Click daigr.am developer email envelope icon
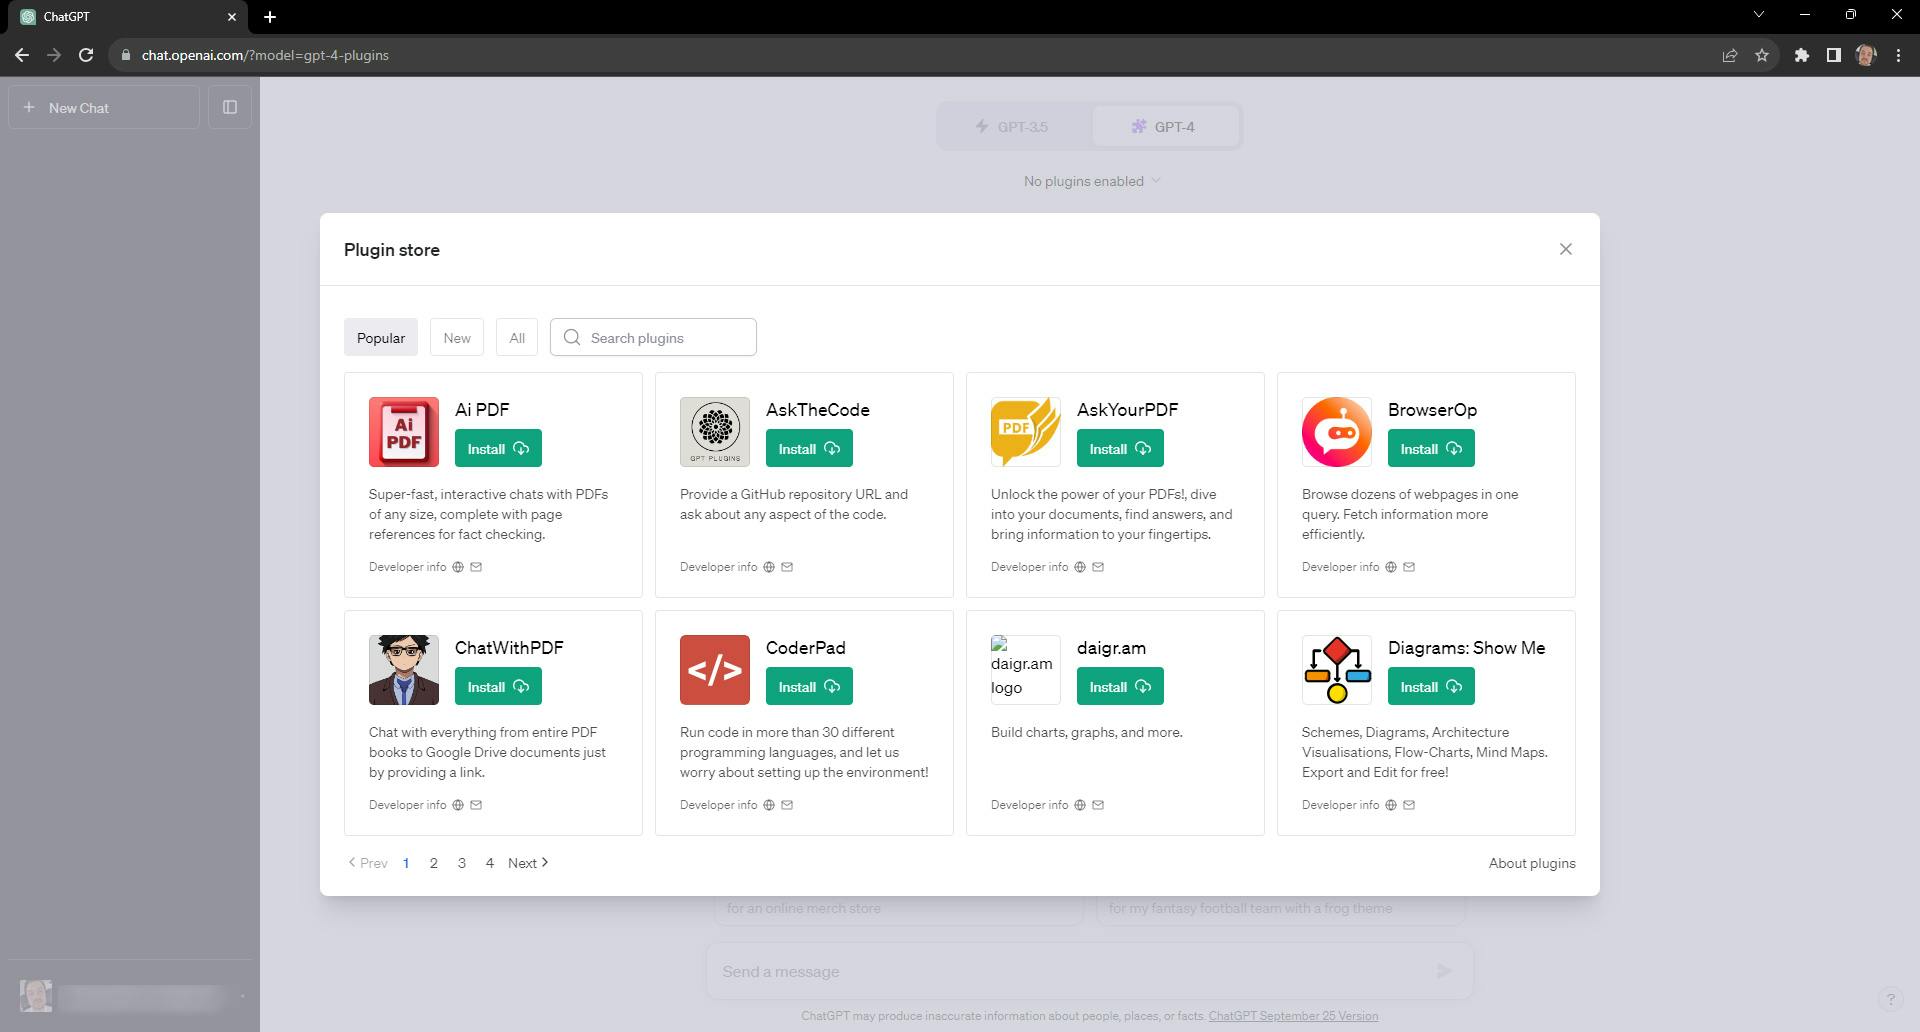 tap(1098, 805)
